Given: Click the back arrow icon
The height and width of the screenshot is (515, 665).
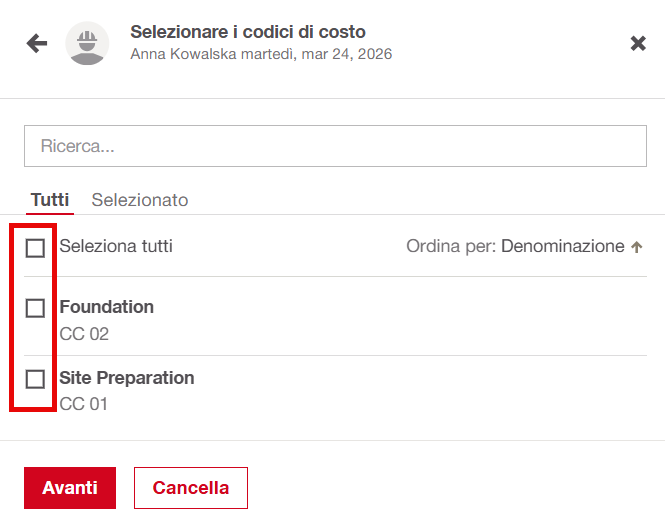Looking at the screenshot, I should tap(37, 43).
